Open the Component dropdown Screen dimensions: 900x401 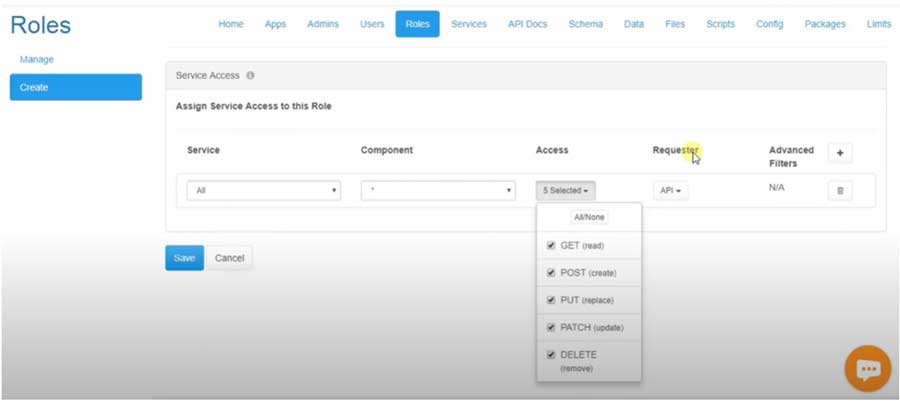tap(437, 190)
